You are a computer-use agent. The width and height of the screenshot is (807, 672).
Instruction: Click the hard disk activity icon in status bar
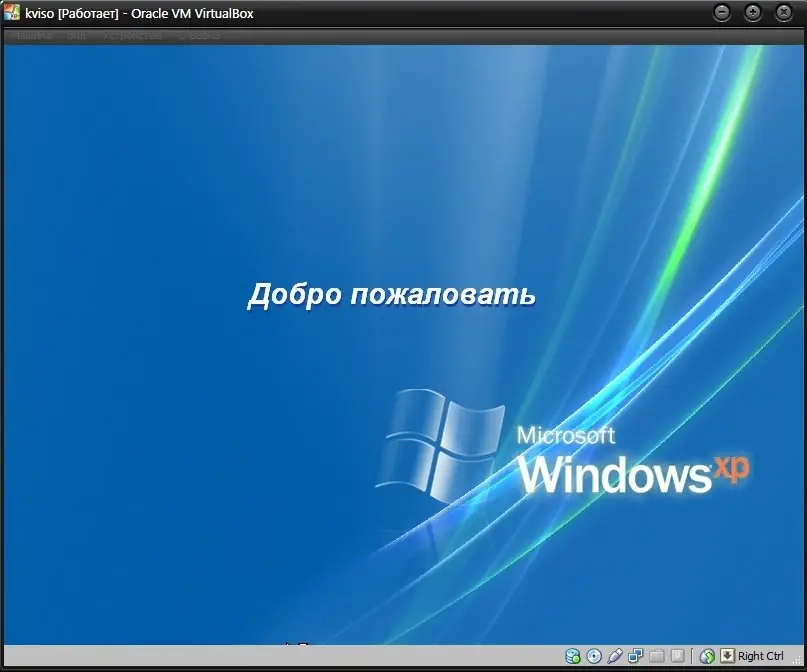[x=572, y=656]
